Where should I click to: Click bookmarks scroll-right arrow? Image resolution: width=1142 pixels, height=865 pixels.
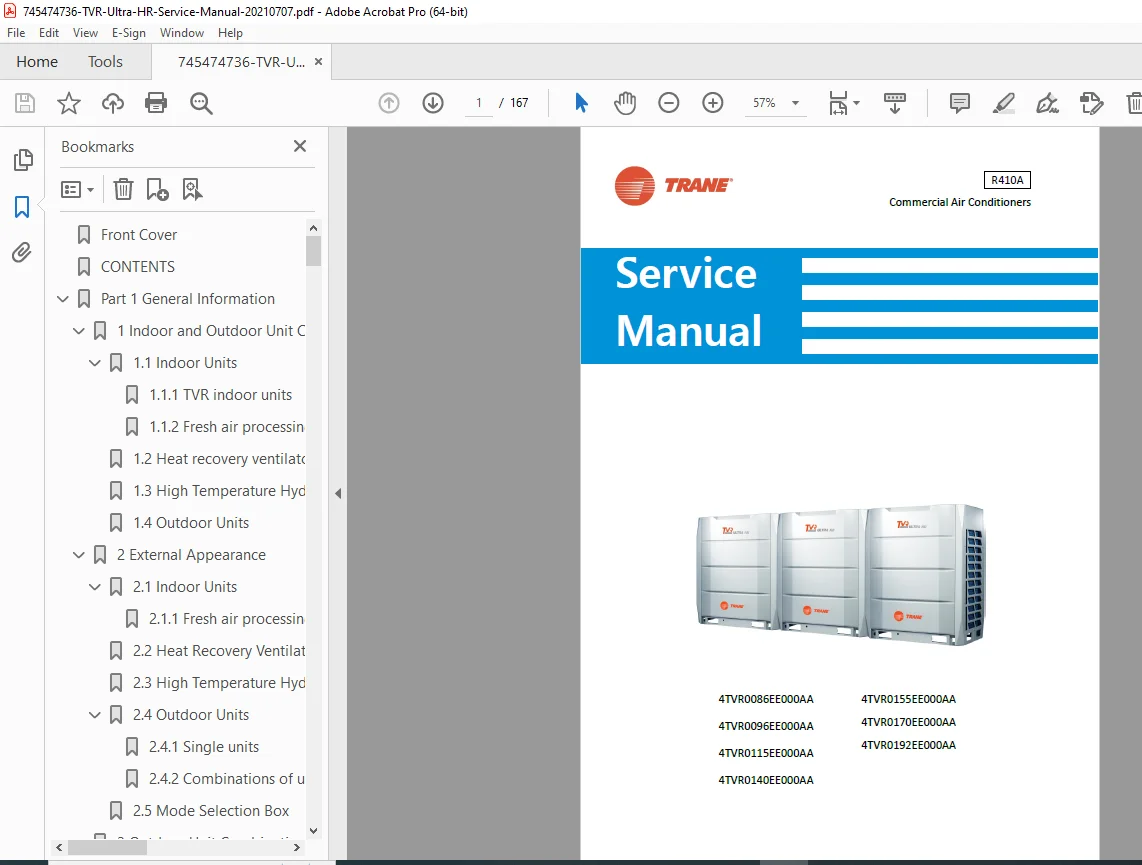coord(296,848)
